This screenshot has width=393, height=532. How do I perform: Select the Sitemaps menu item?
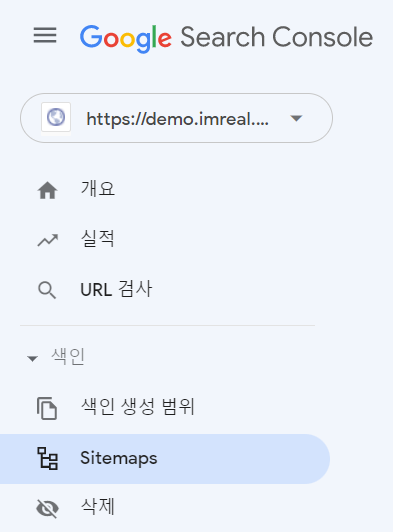[x=165, y=459]
